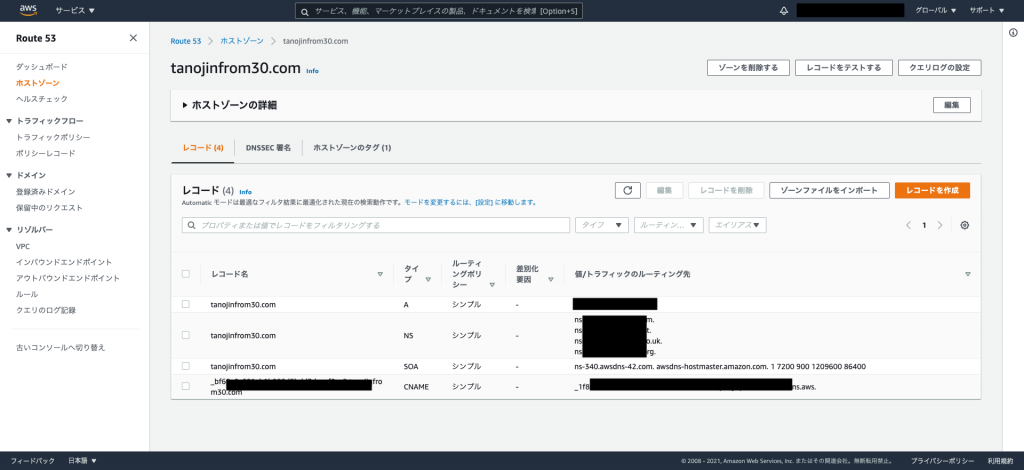
Task: Open ホストゾーン in sidebar
Action: coord(38,83)
